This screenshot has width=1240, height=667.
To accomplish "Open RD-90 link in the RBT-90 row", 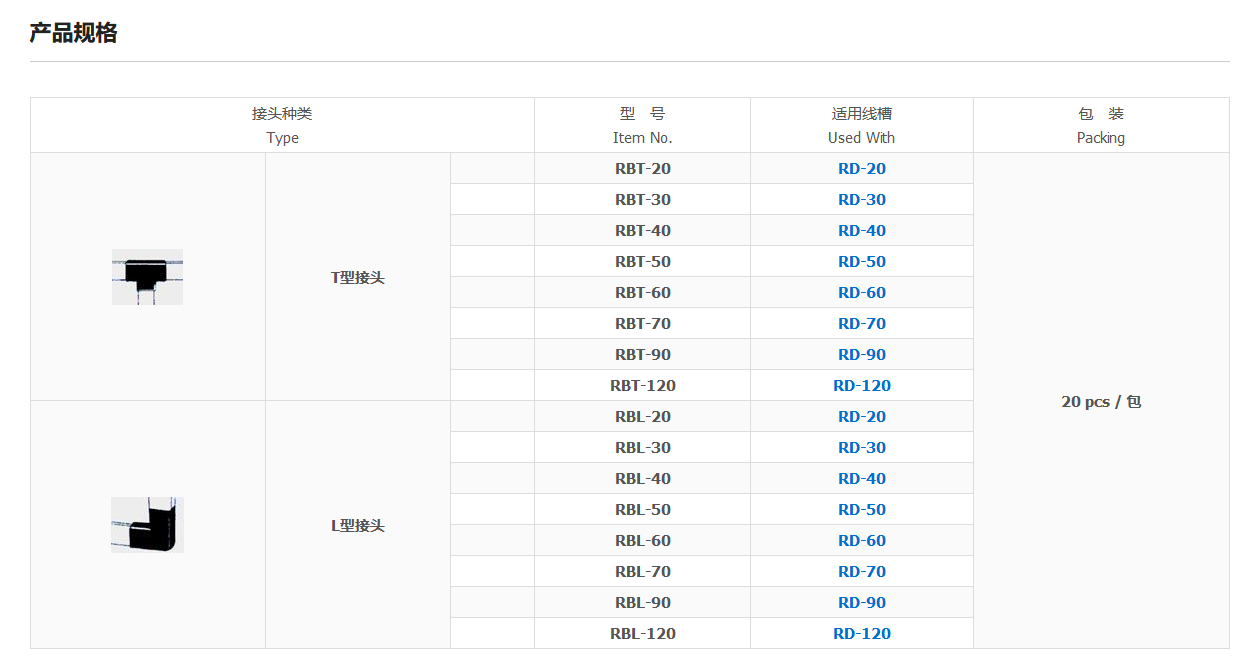I will tap(862, 355).
